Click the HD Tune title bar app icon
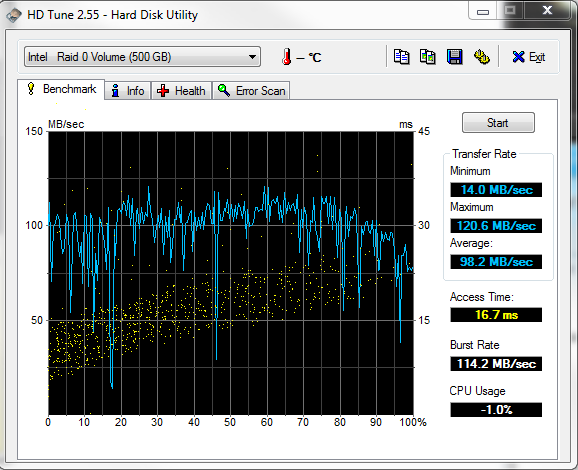Image resolution: width=578 pixels, height=470 pixels. tap(14, 15)
